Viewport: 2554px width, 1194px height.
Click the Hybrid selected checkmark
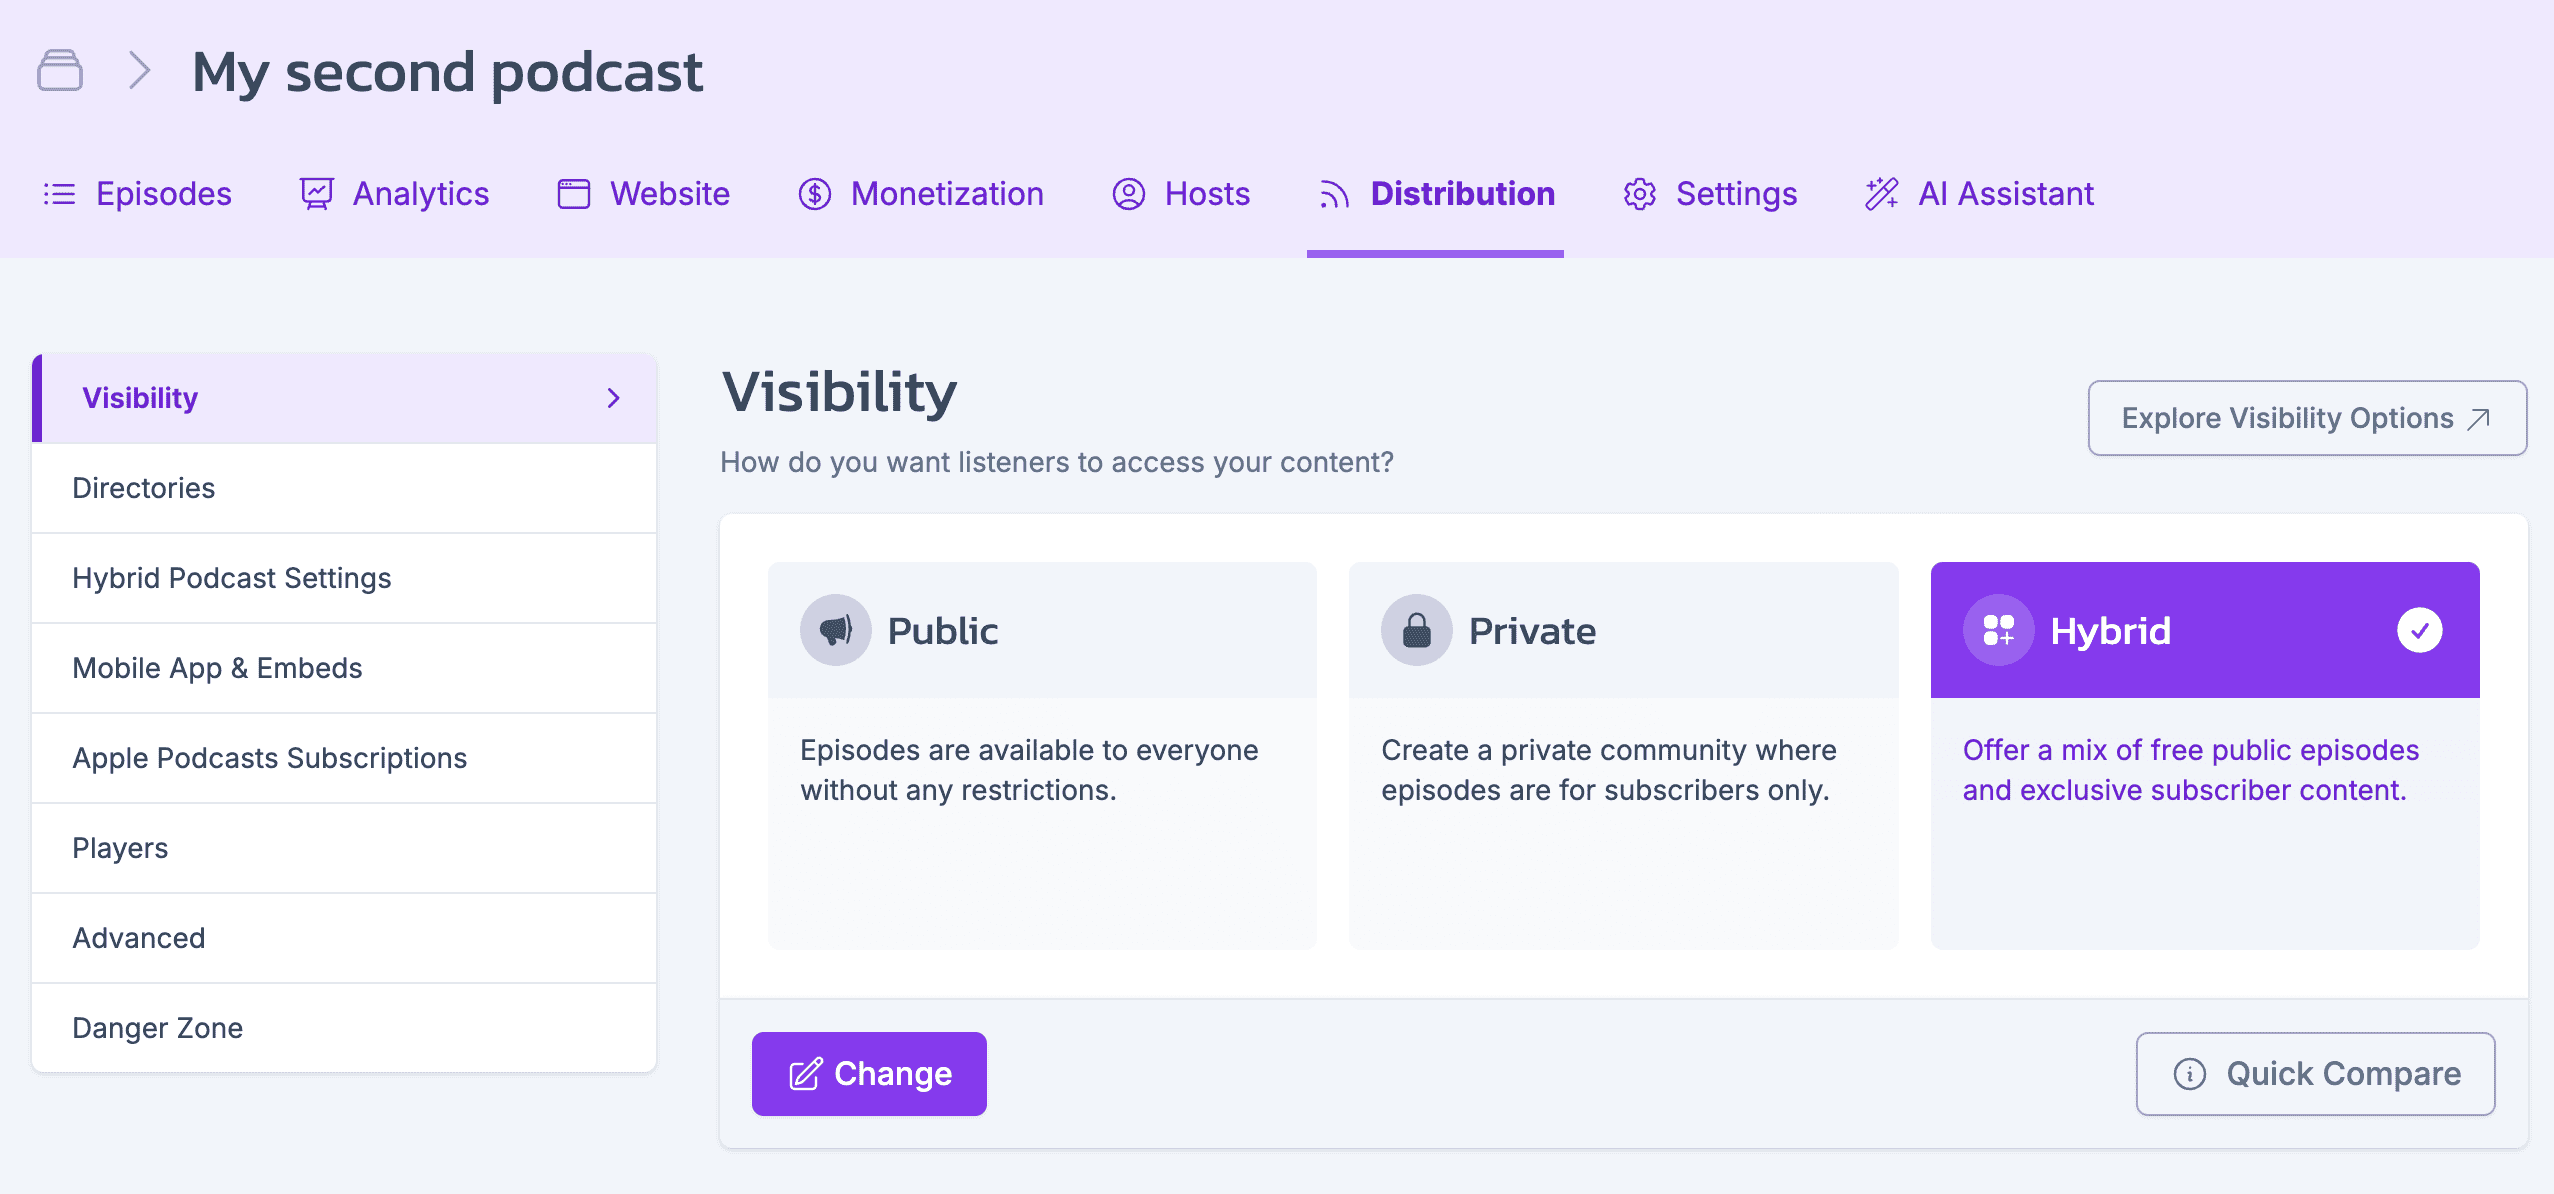[x=2420, y=630]
